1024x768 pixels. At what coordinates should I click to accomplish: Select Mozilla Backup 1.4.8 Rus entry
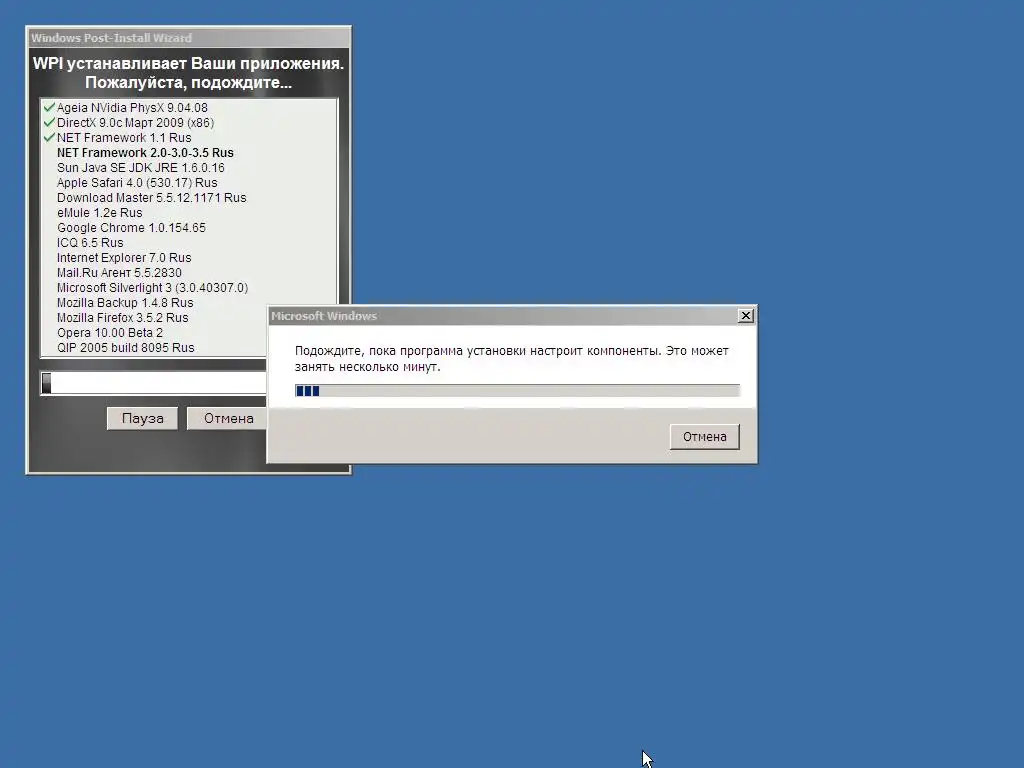[x=125, y=303]
